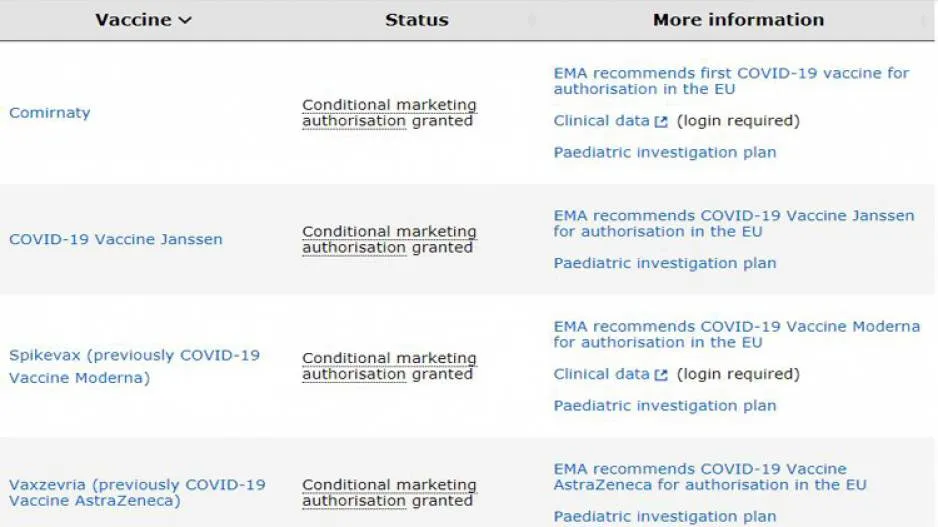Screen dimensions: 938x527
Task: Click the More information column header
Action: (x=738, y=20)
